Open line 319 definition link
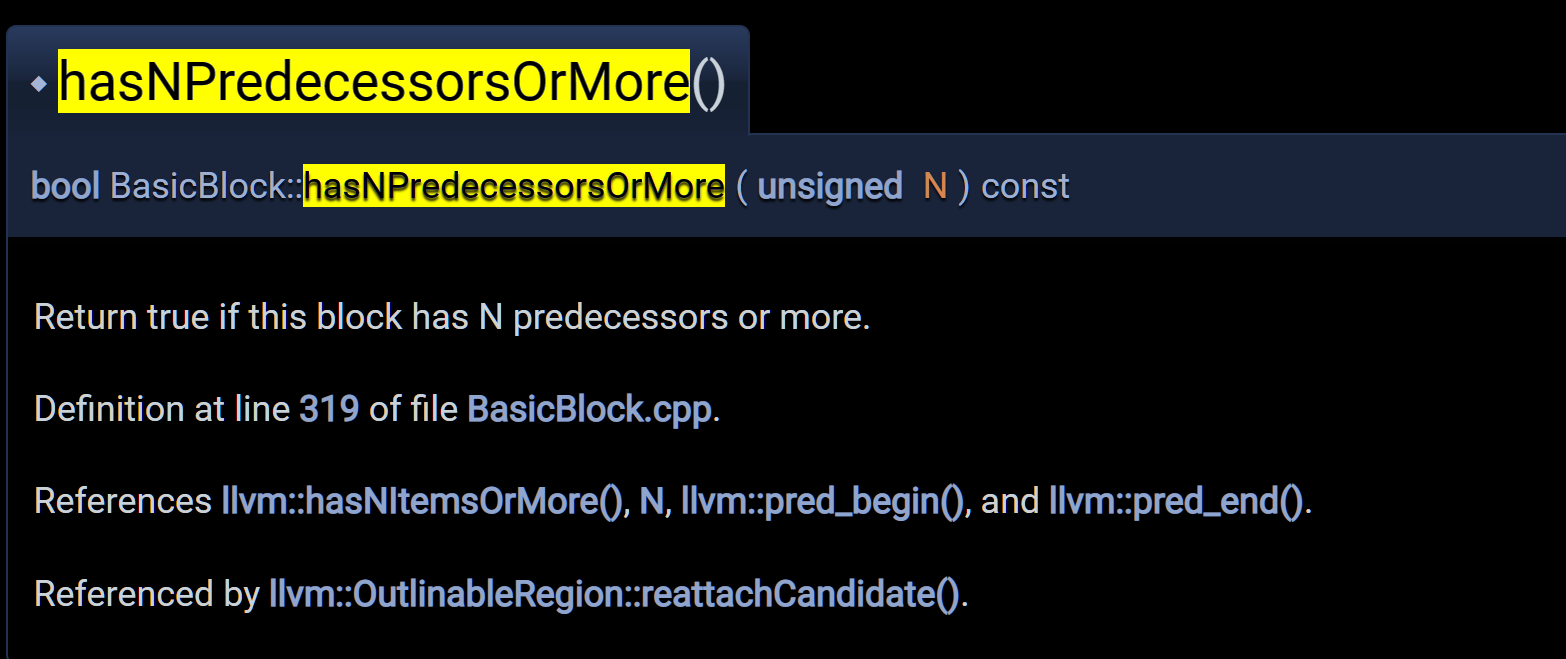This screenshot has height=659, width=1566. [x=329, y=409]
